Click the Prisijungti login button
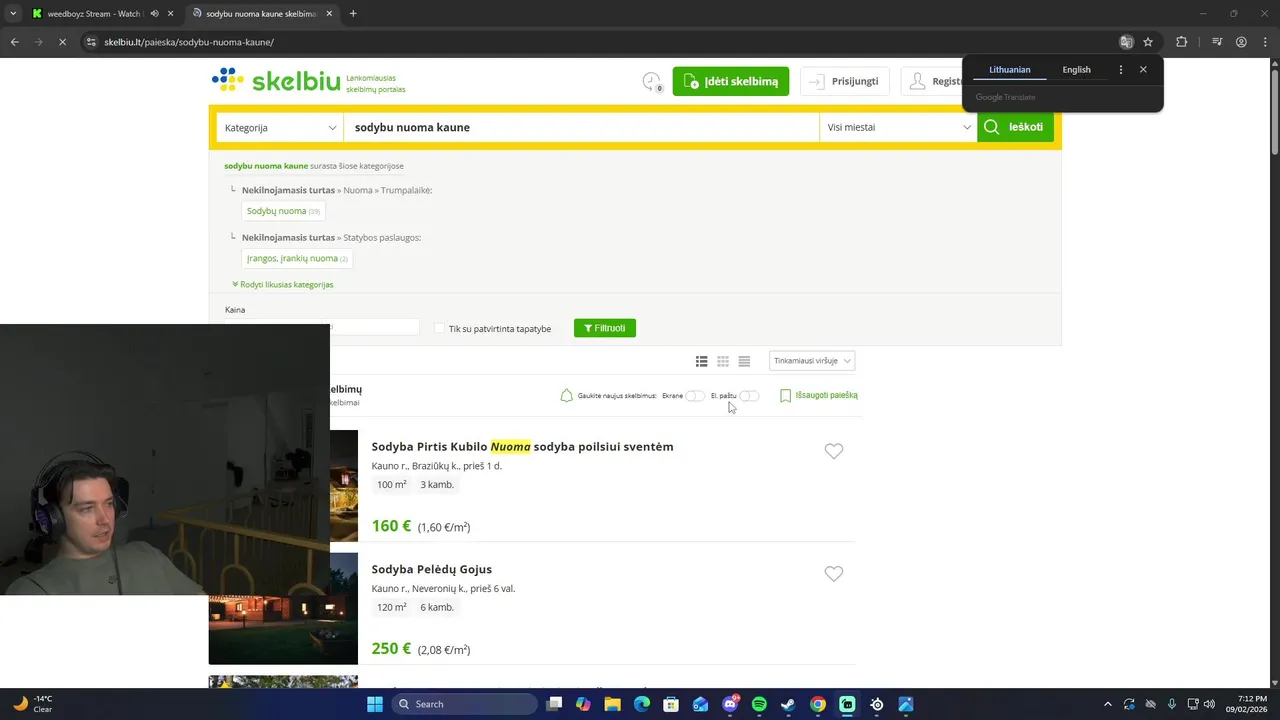Screen dimensions: 1280x720 tap(845, 82)
